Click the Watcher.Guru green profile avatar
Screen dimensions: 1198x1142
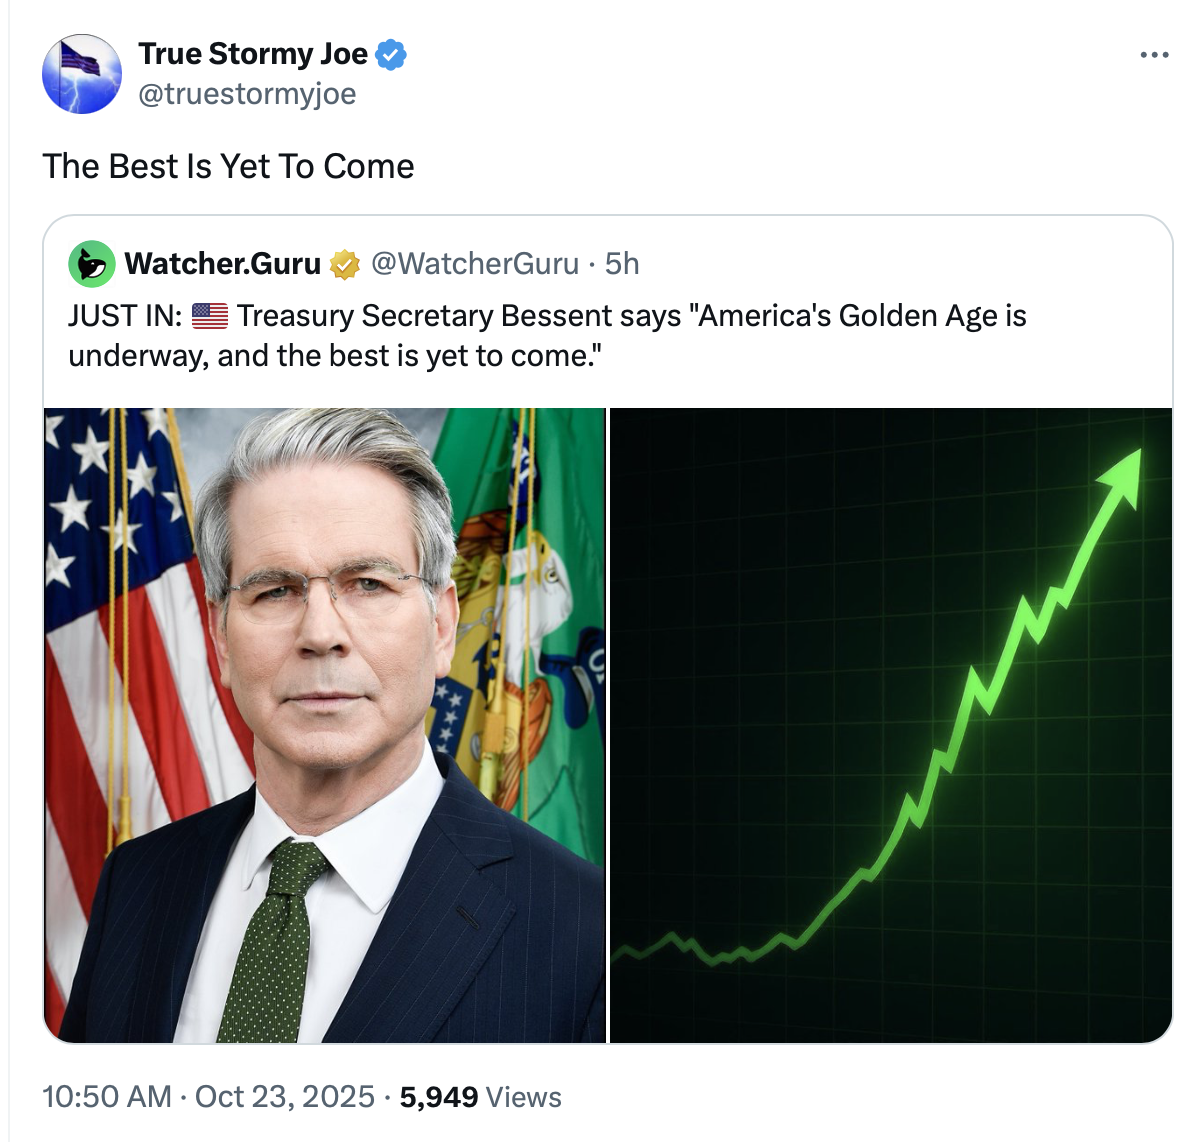(x=91, y=264)
